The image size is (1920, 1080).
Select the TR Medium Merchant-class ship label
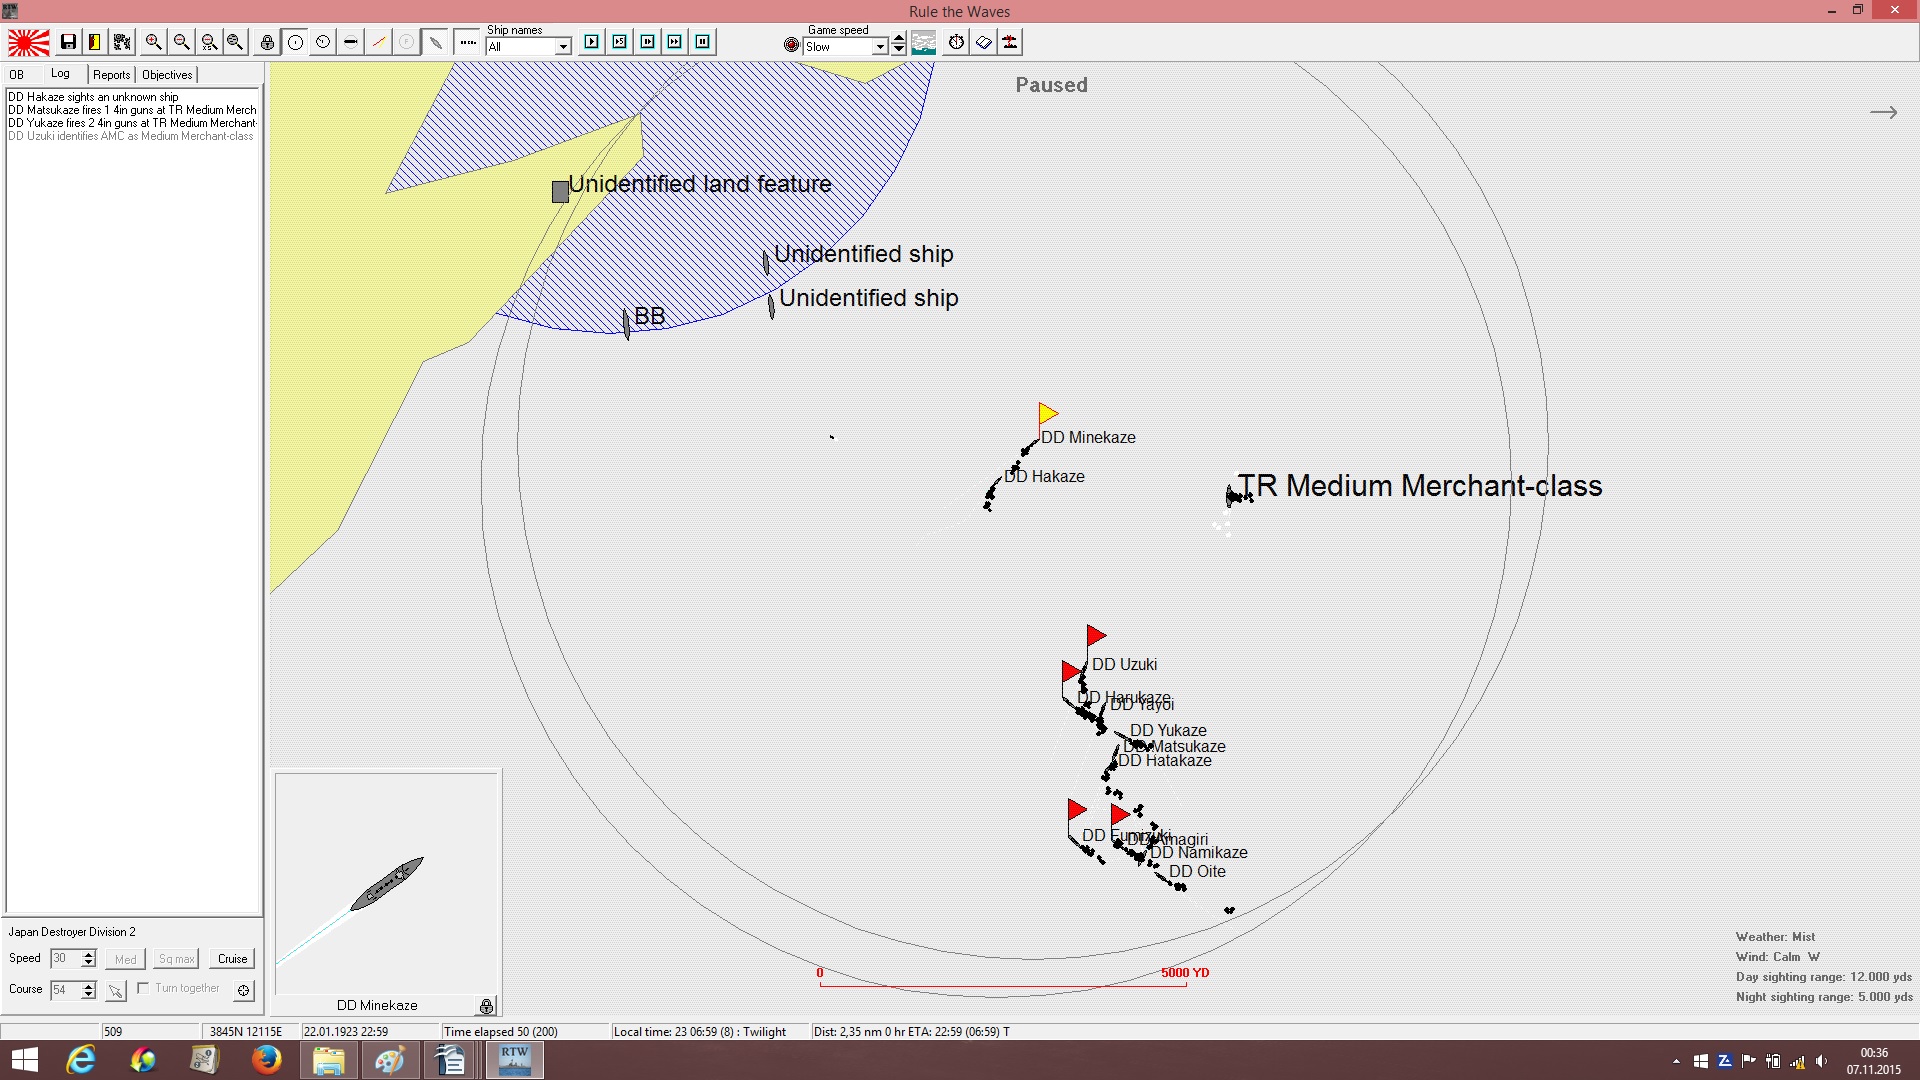coord(1420,486)
